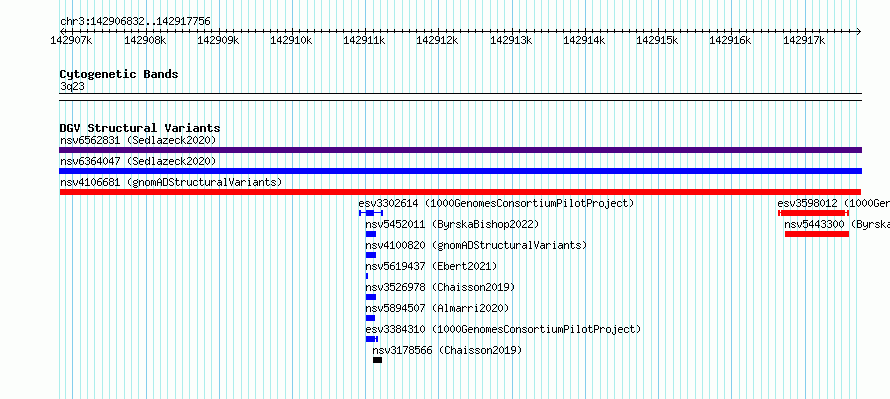Select the blue esv3302614 variant glyph
The image size is (890, 399).
[371, 213]
